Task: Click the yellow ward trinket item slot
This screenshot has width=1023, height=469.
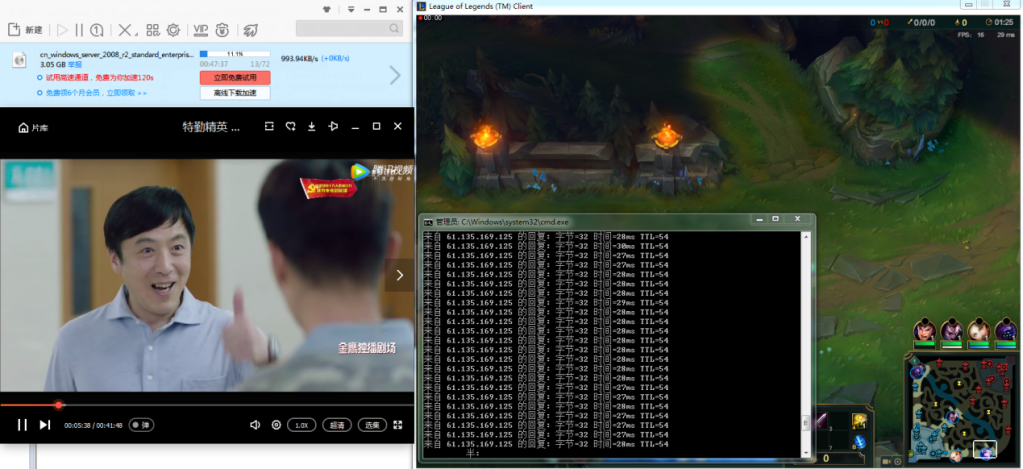Action: 859,421
